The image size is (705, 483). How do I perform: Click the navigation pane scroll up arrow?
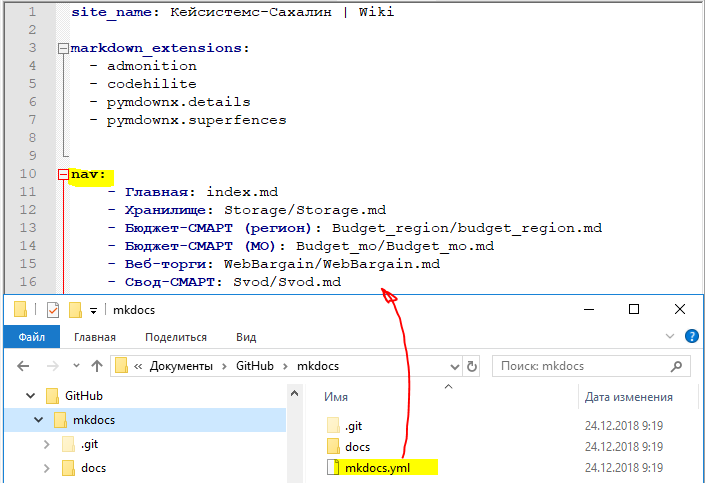point(294,394)
